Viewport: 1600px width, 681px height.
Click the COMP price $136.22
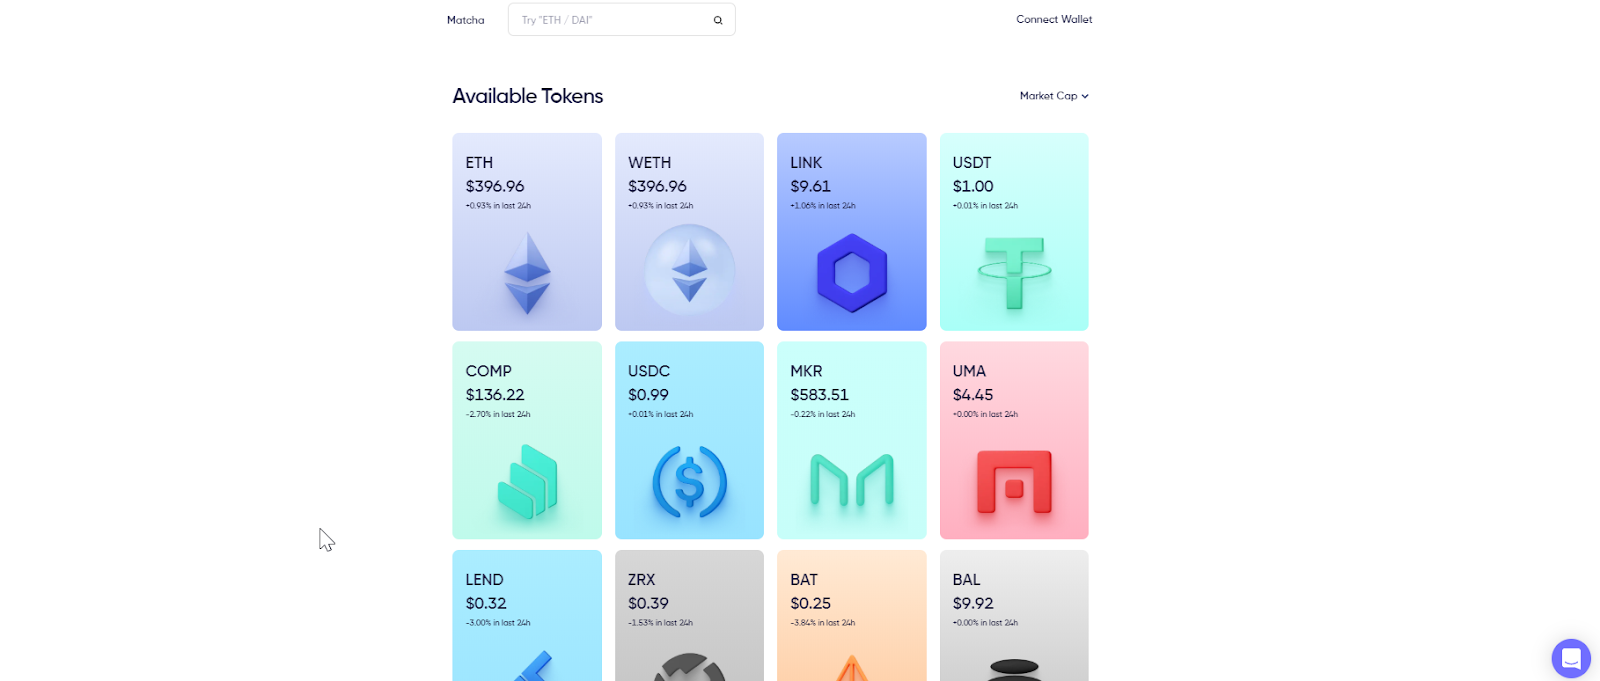495,395
